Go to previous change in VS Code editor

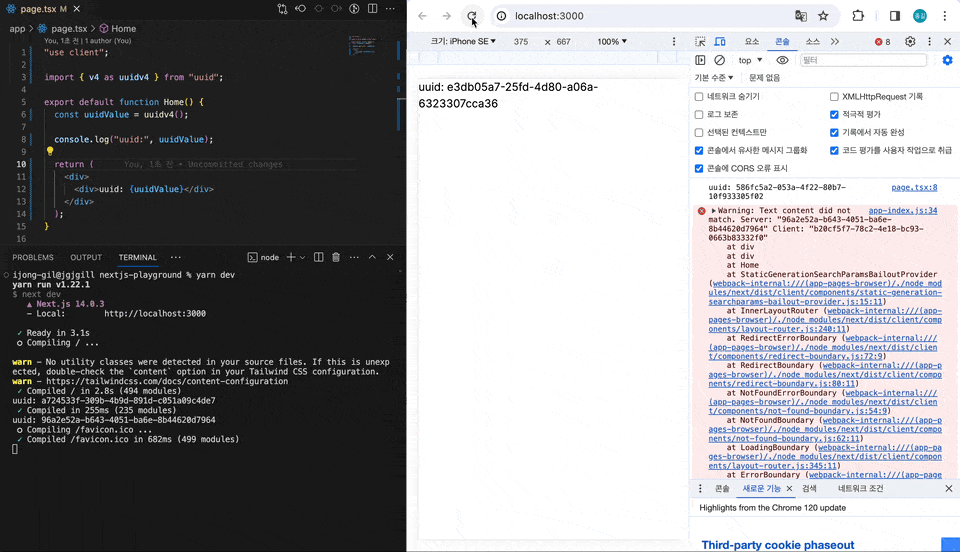pyautogui.click(x=300, y=9)
